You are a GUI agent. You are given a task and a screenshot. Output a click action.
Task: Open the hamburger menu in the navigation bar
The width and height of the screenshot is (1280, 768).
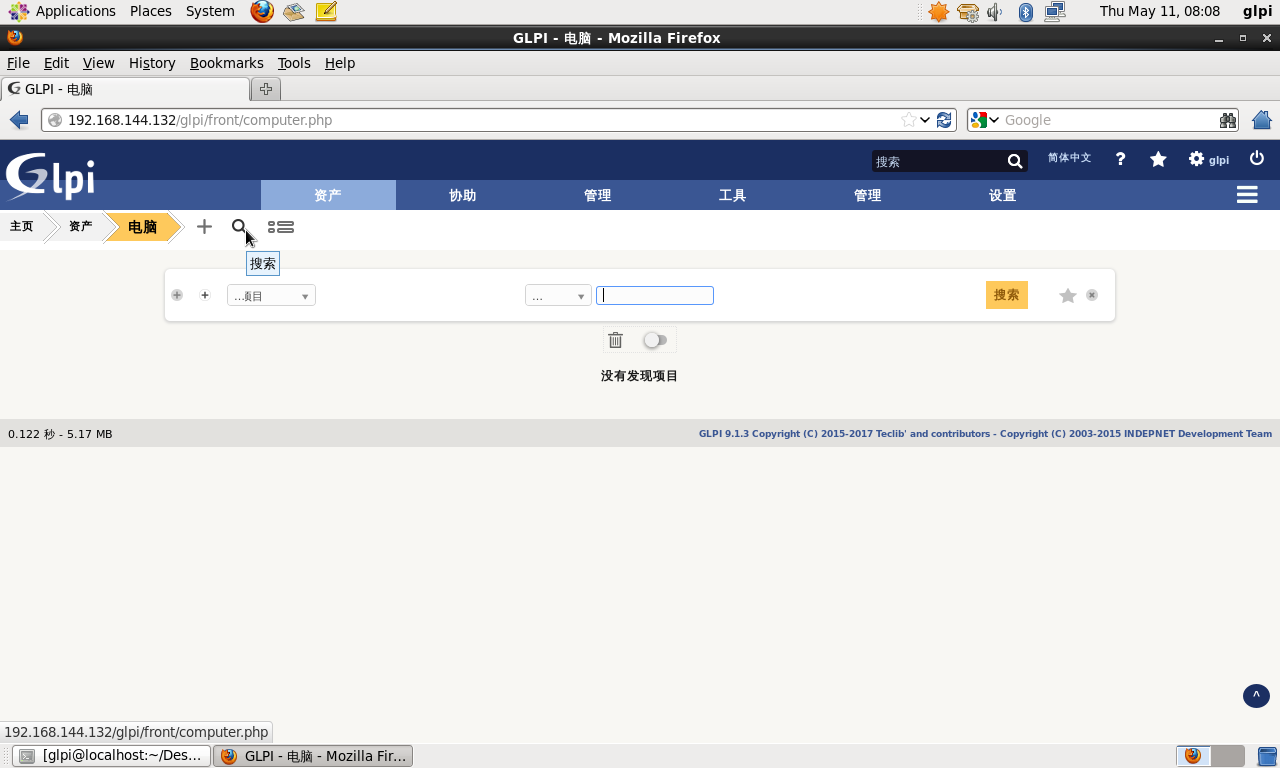(1247, 195)
